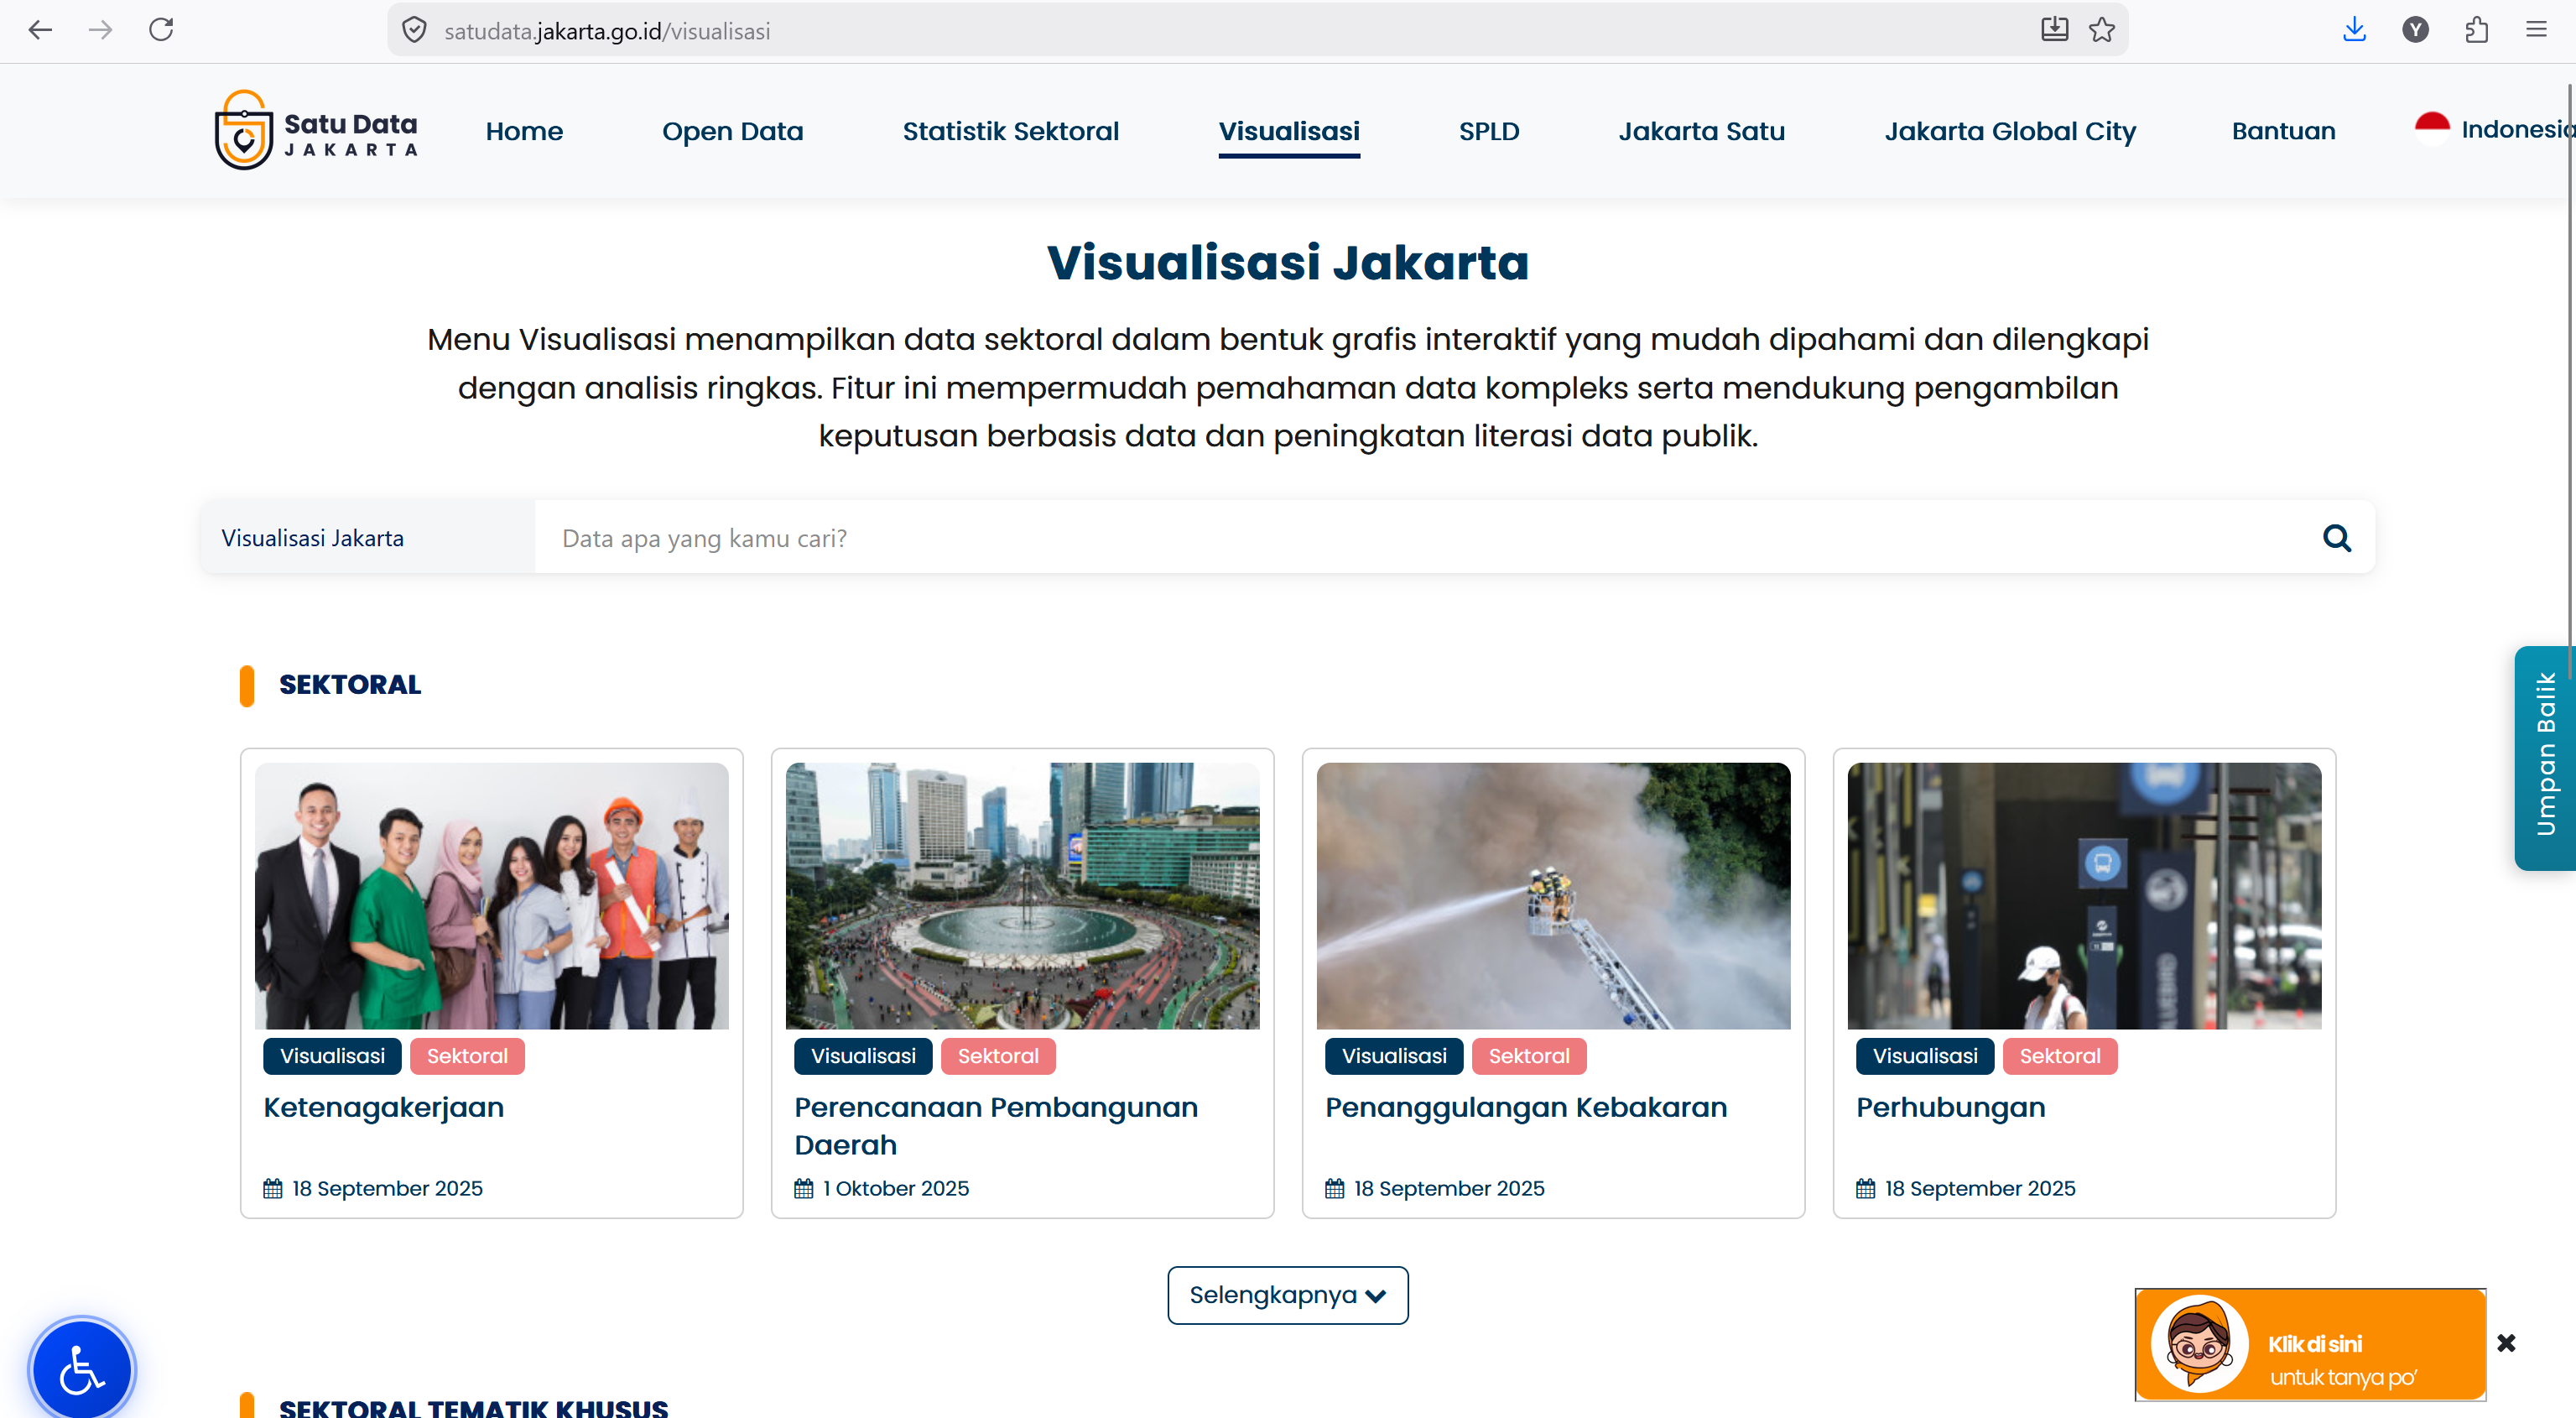Click the Bundaran HI roundabout thumbnail
The width and height of the screenshot is (2576, 1418).
coord(1022,895)
